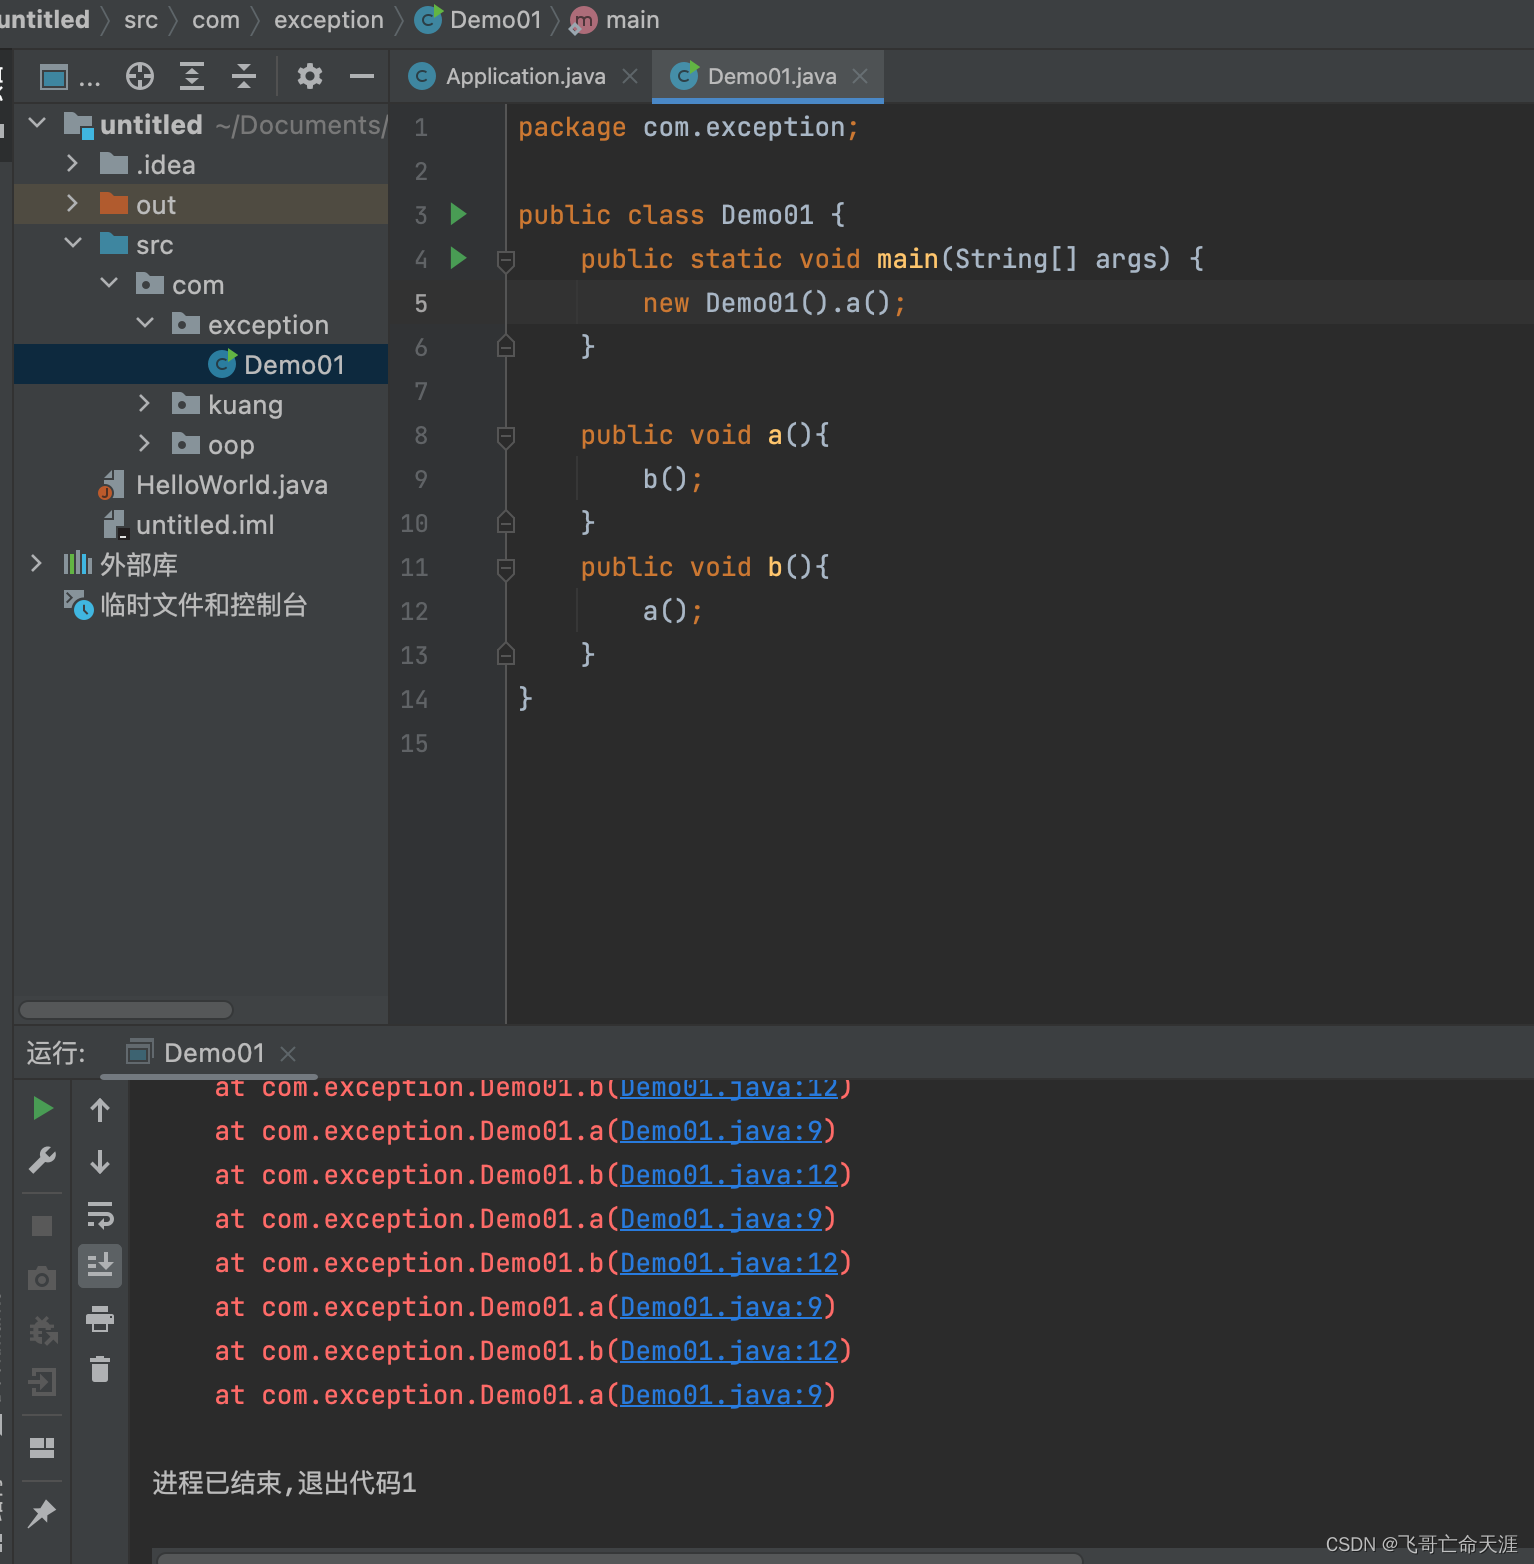Jump down the stack trace with down arrow
This screenshot has height=1564, width=1534.
(x=100, y=1162)
